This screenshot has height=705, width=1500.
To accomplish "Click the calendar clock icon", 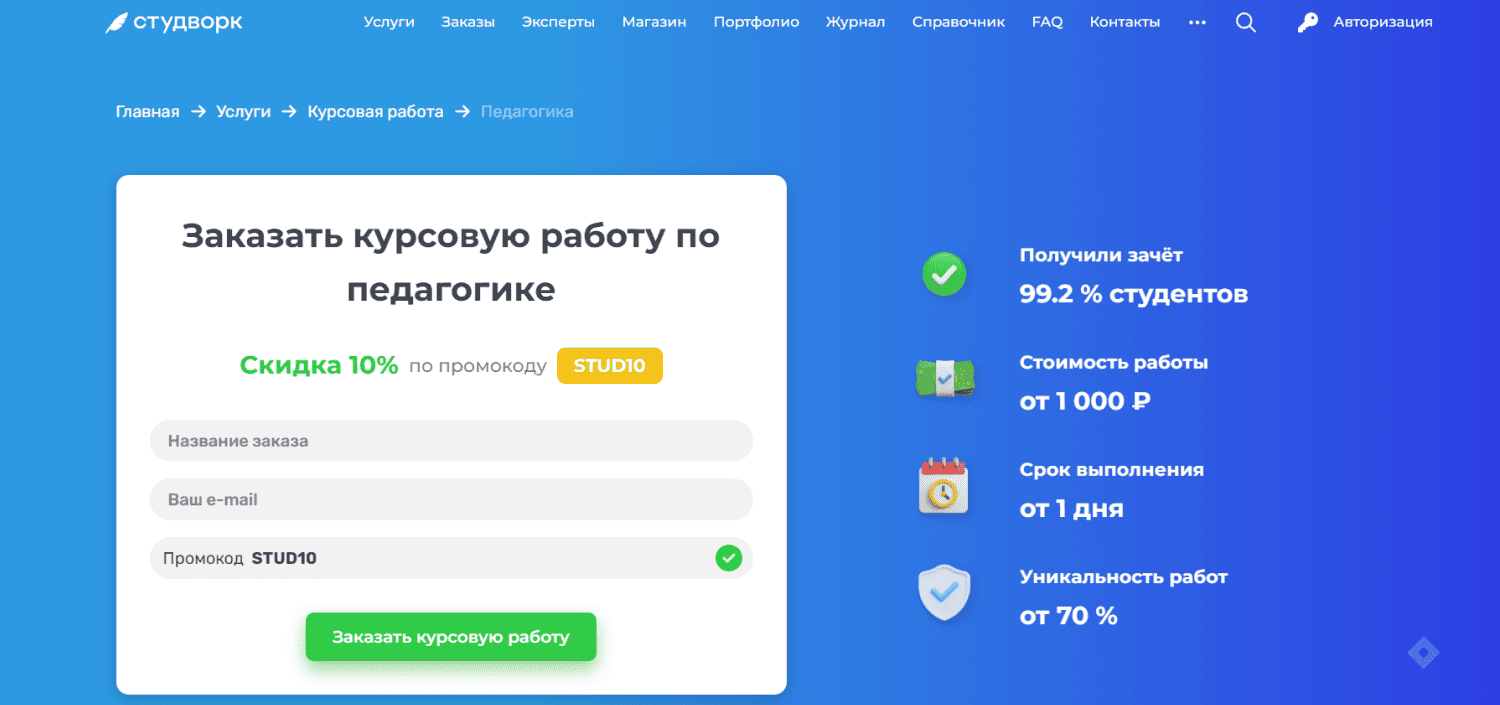I will click(943, 487).
